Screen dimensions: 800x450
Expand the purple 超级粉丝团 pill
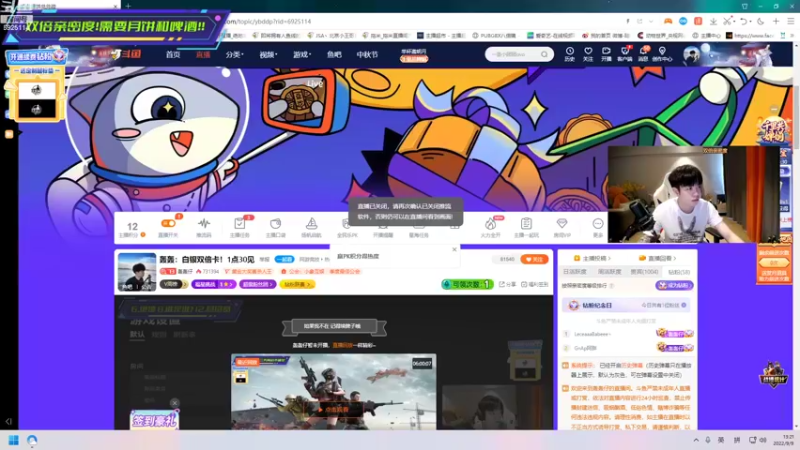[x=258, y=284]
